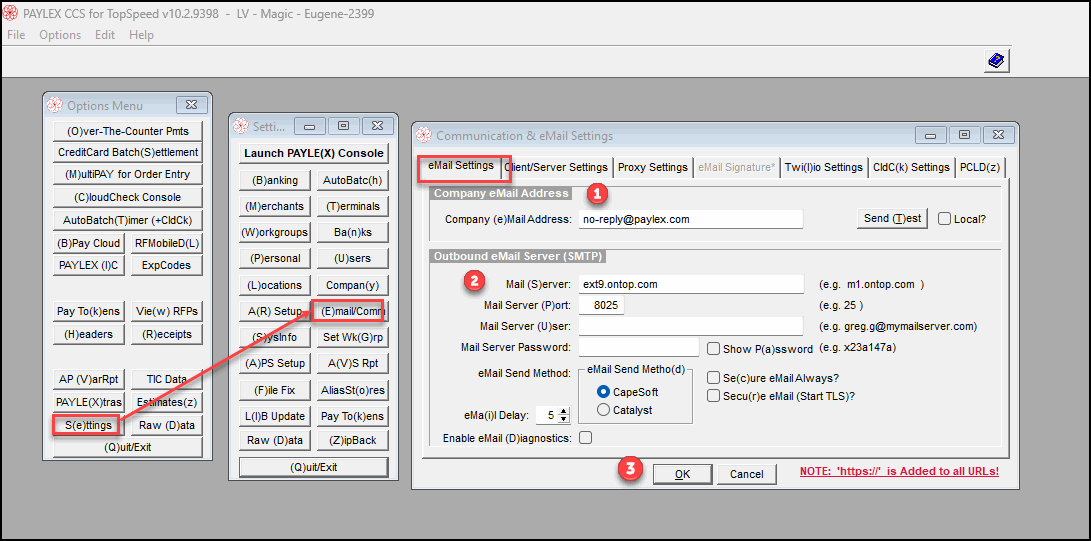Open Compan(y) settings
1091x541 pixels.
[x=352, y=285]
